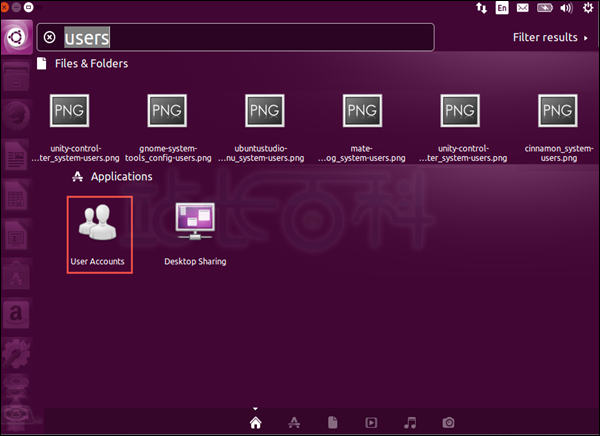This screenshot has width=600, height=436.
Task: Select the Home lens icon
Action: pyautogui.click(x=256, y=423)
